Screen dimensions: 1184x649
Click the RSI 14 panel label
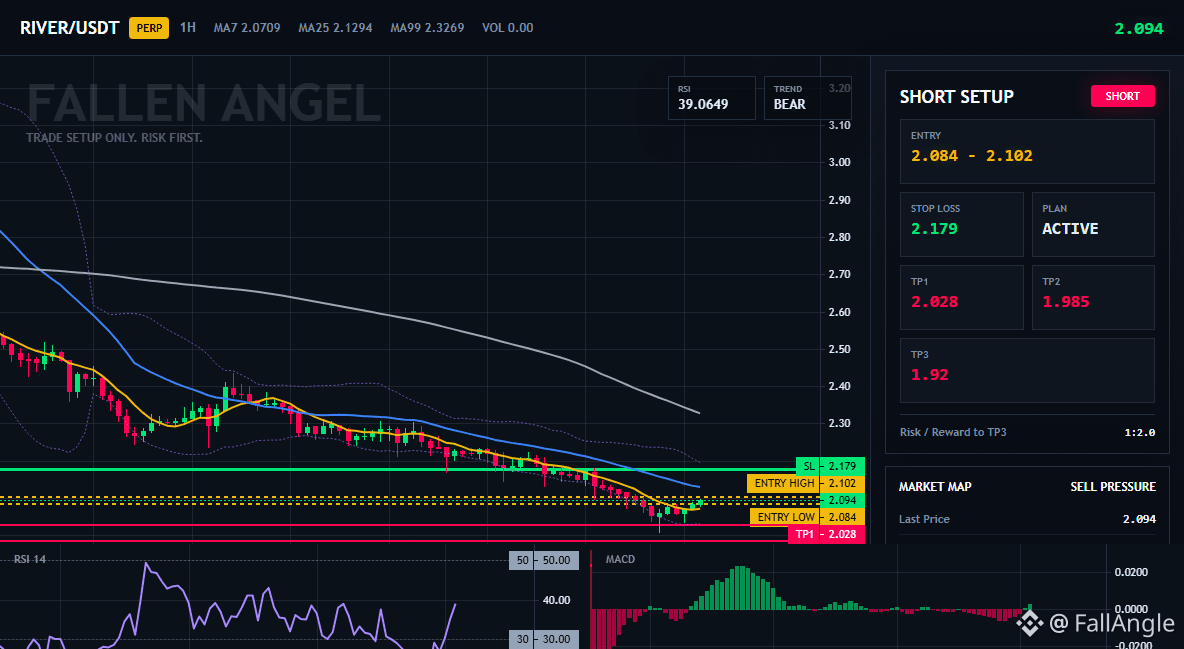point(29,560)
